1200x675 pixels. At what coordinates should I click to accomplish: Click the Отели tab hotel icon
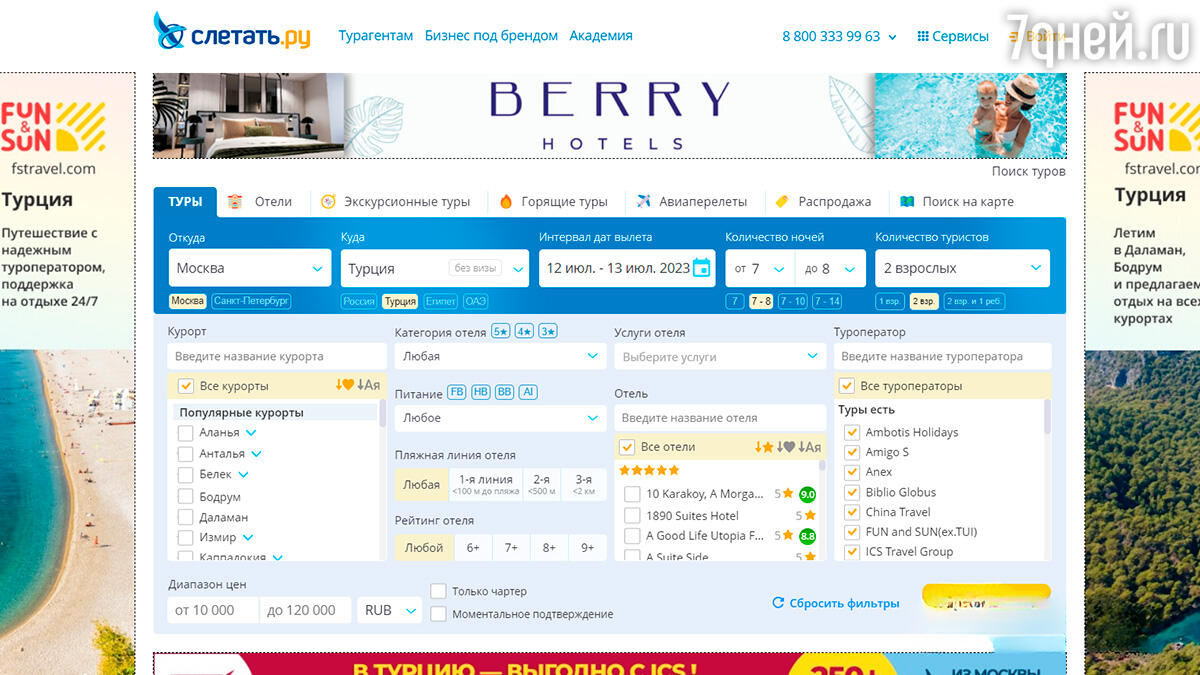click(x=235, y=201)
